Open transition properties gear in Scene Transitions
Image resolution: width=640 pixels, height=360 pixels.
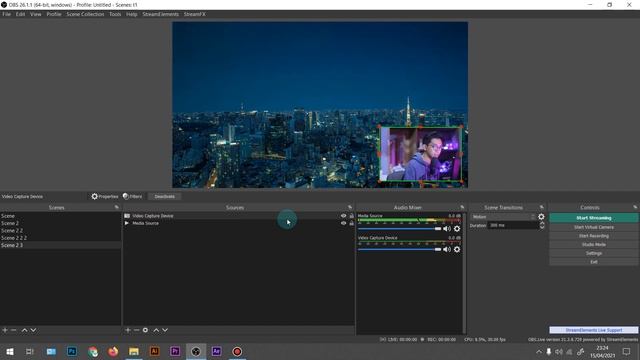541,217
